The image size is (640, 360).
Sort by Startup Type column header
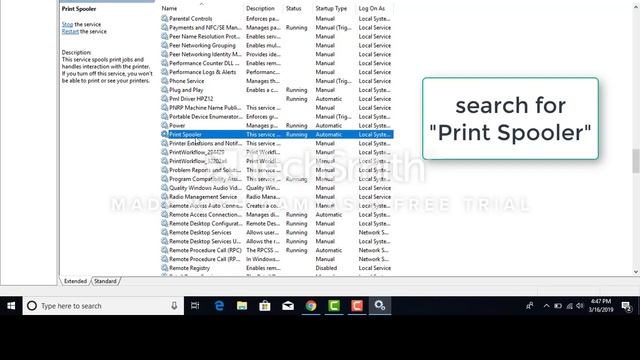pos(331,8)
